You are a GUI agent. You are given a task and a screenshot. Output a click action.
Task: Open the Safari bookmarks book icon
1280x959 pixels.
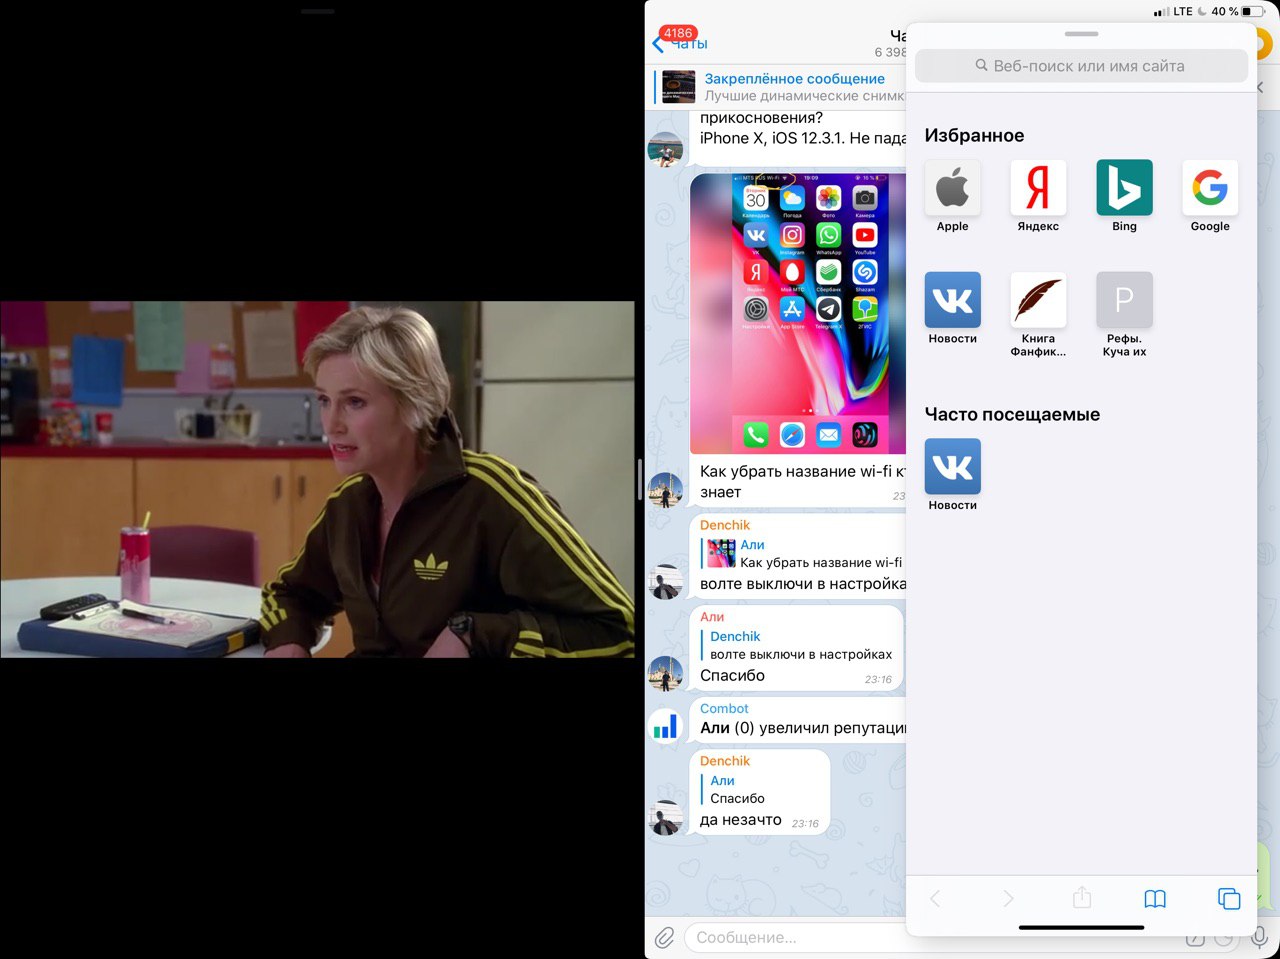(x=1155, y=899)
